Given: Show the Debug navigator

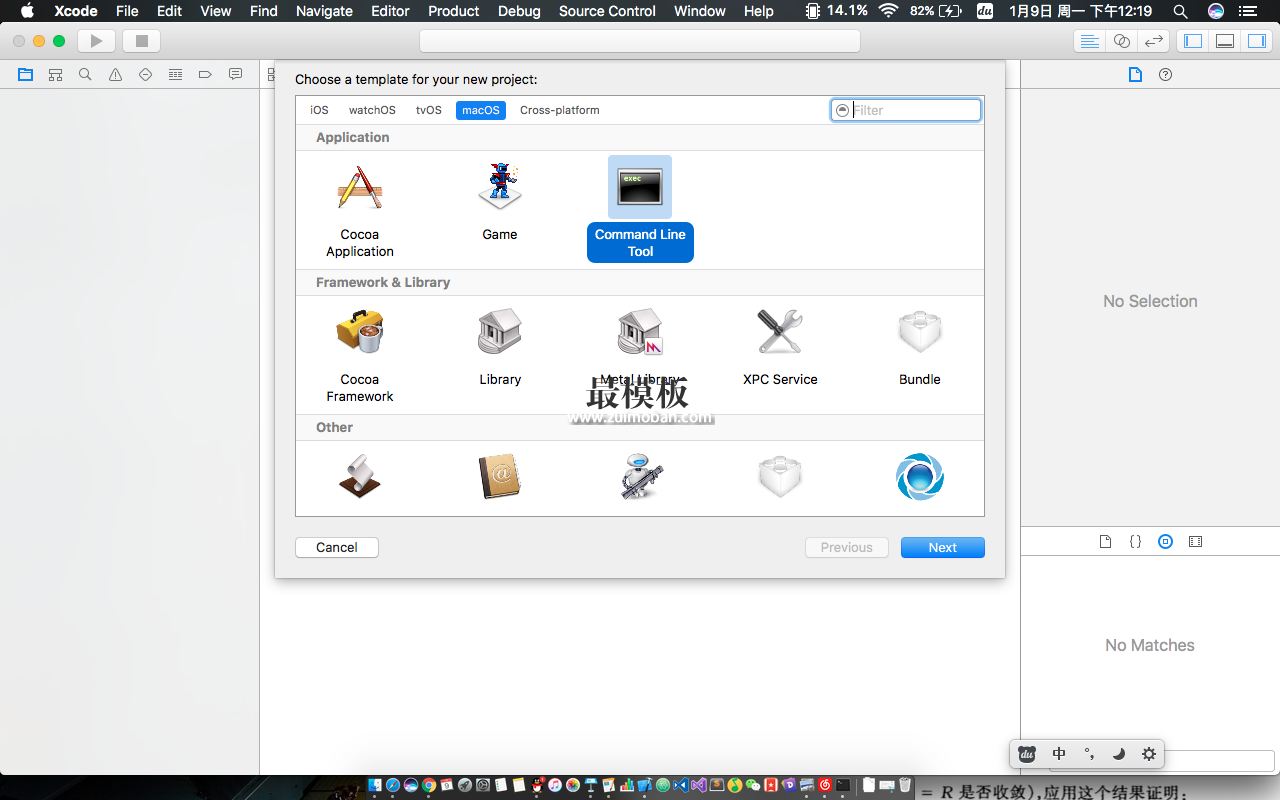Looking at the screenshot, I should pos(175,74).
